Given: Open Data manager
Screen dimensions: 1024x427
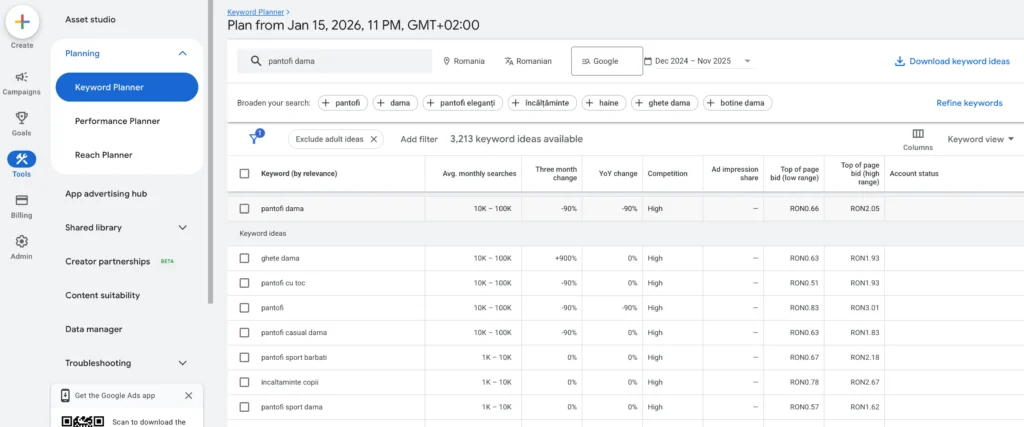Looking at the screenshot, I should point(94,329).
